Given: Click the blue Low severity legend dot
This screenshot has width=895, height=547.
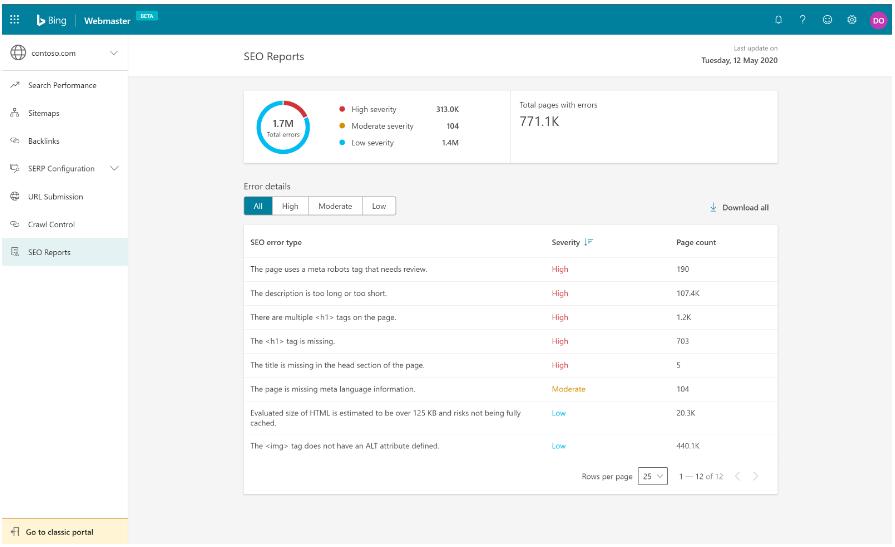Looking at the screenshot, I should pos(342,142).
